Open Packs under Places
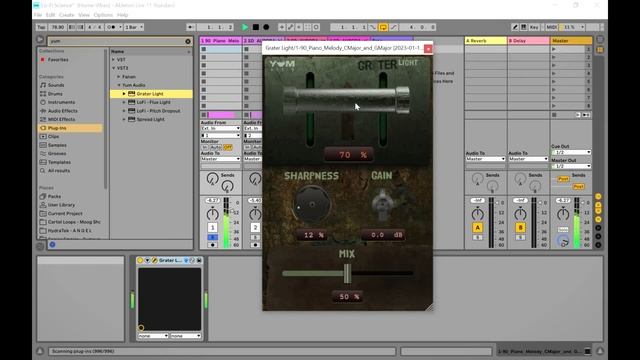This screenshot has width=640, height=360. pos(54,196)
